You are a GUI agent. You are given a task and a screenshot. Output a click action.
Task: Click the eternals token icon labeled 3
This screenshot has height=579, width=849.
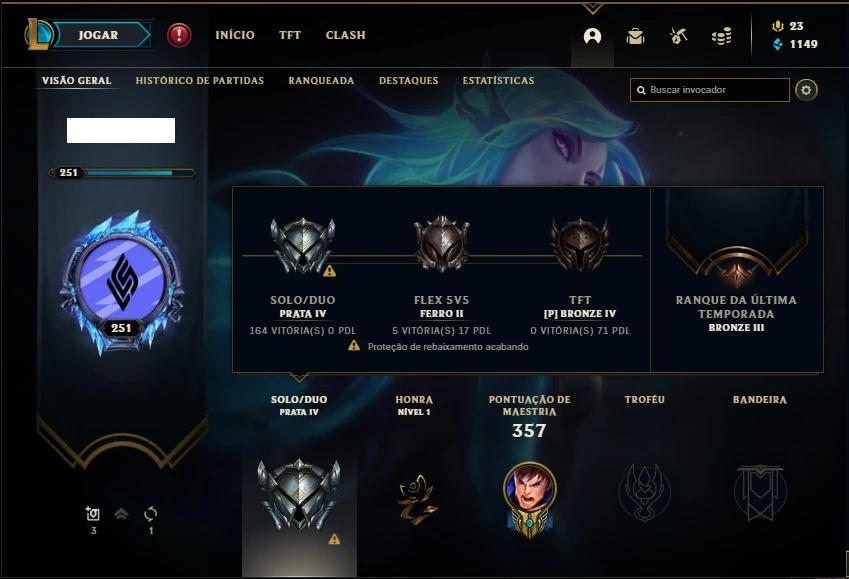93,513
